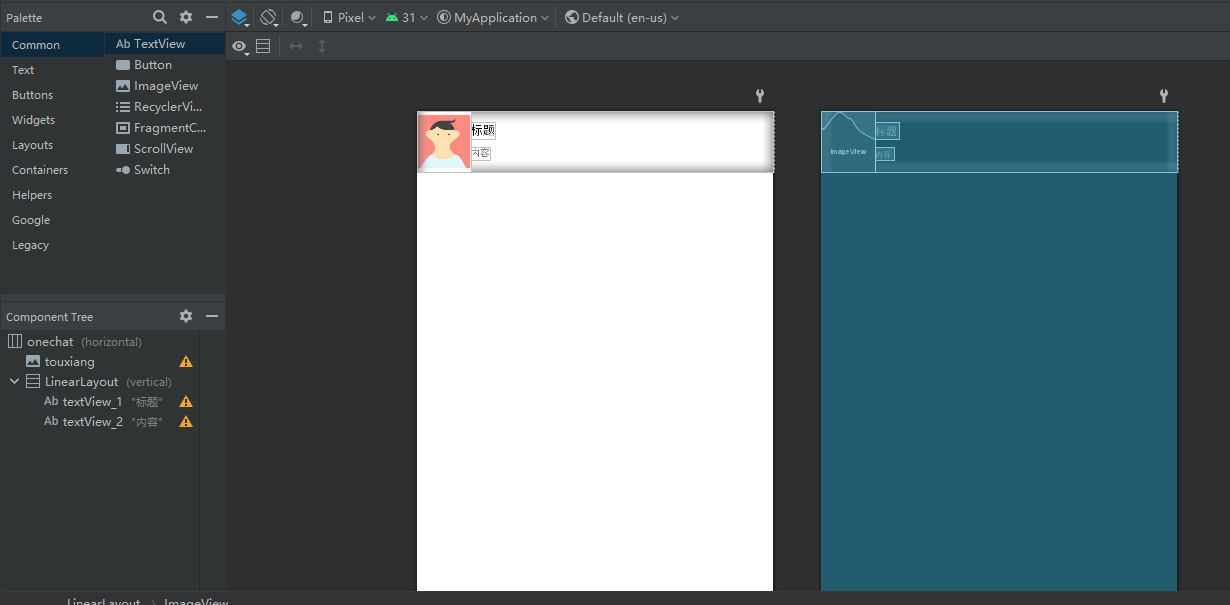Switch to the Layouts palette category

coord(34,144)
